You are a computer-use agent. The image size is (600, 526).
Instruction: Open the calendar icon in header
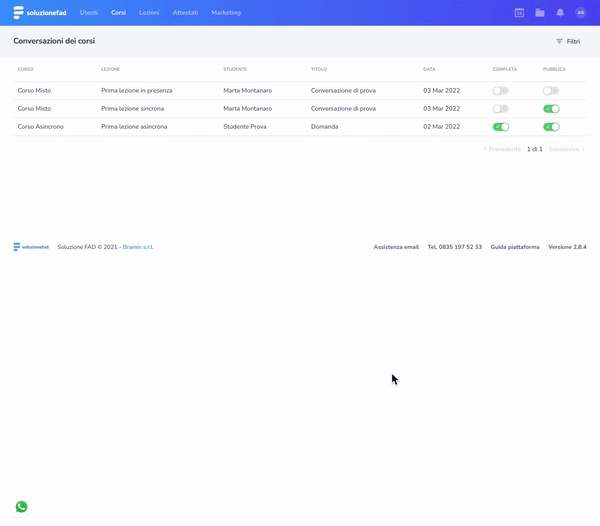519,13
